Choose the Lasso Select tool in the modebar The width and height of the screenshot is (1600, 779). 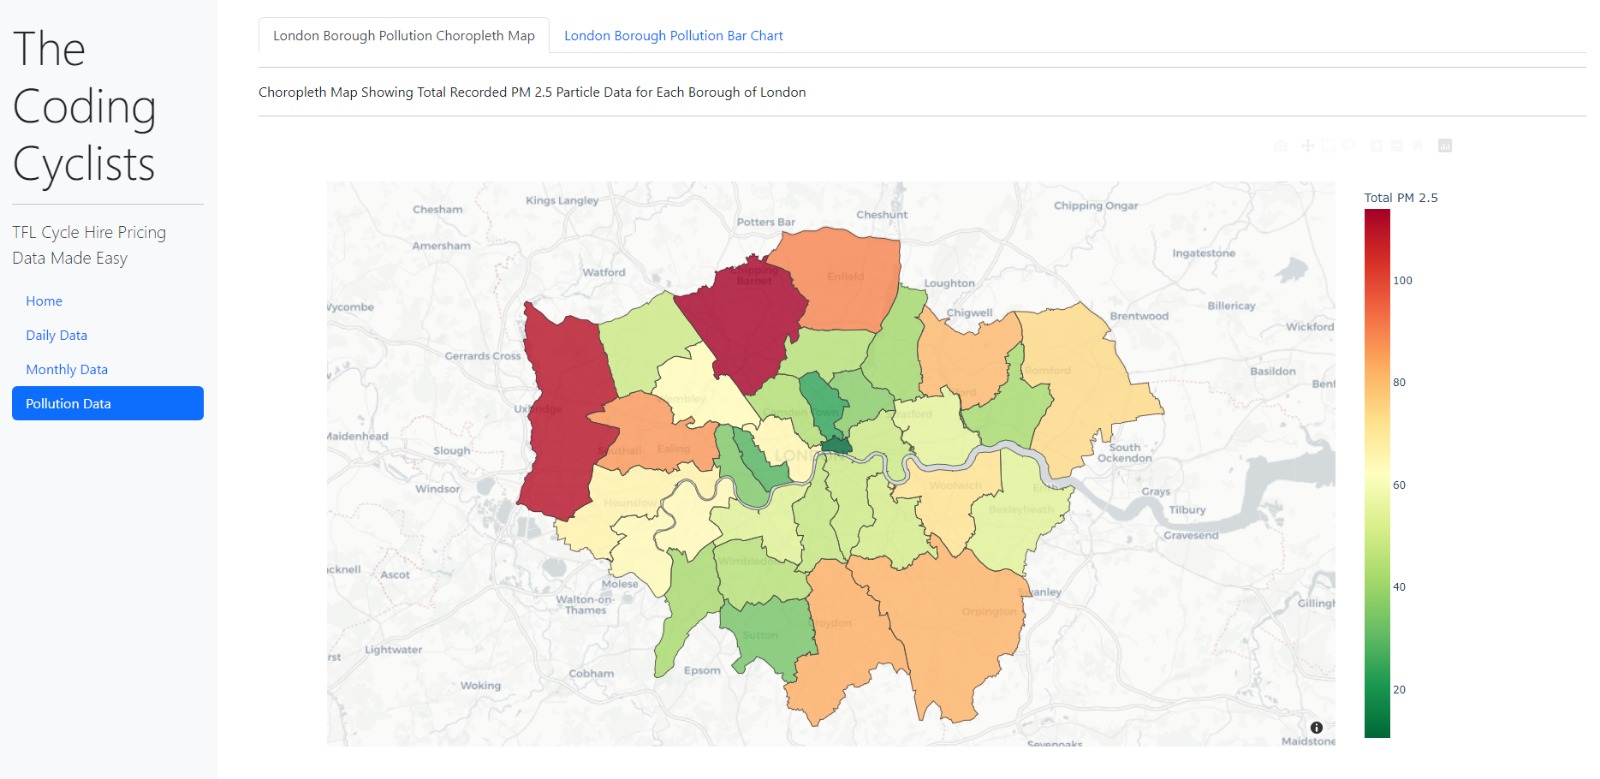pos(1349,146)
